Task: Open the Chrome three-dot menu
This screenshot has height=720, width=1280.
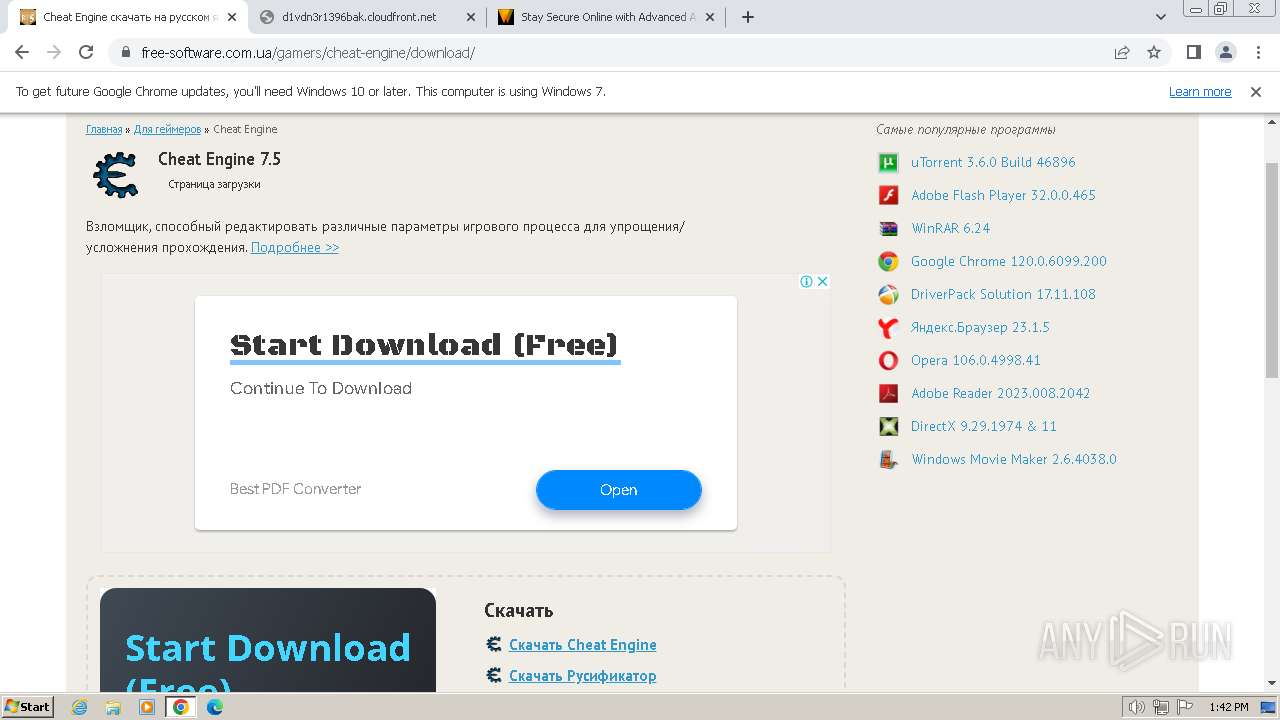Action: 1256,52
